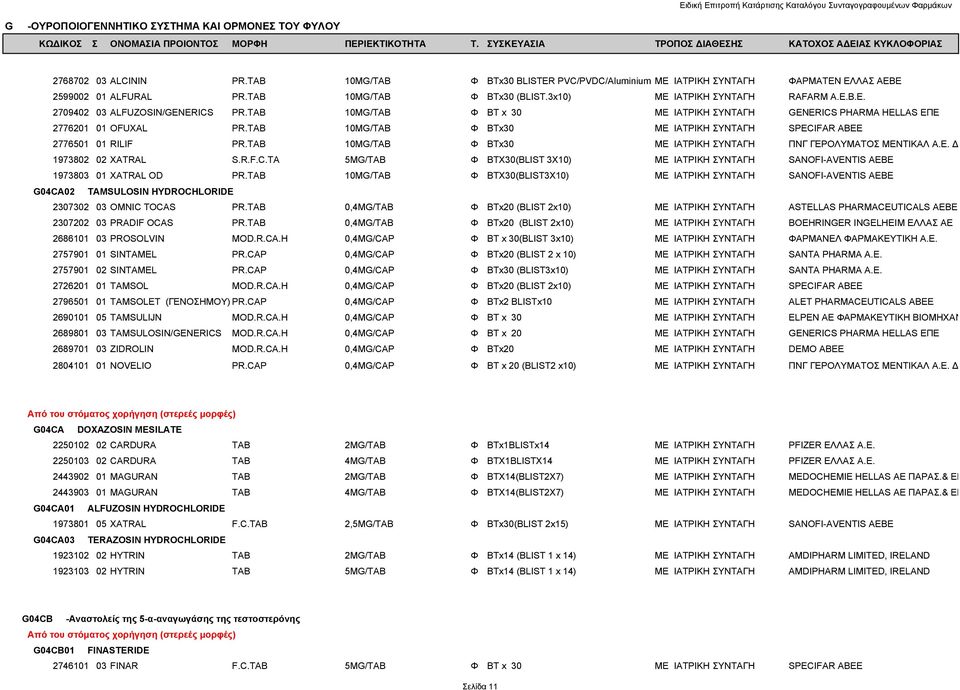Select the FINAR product name
The height and width of the screenshot is (690, 960).
(124, 666)
